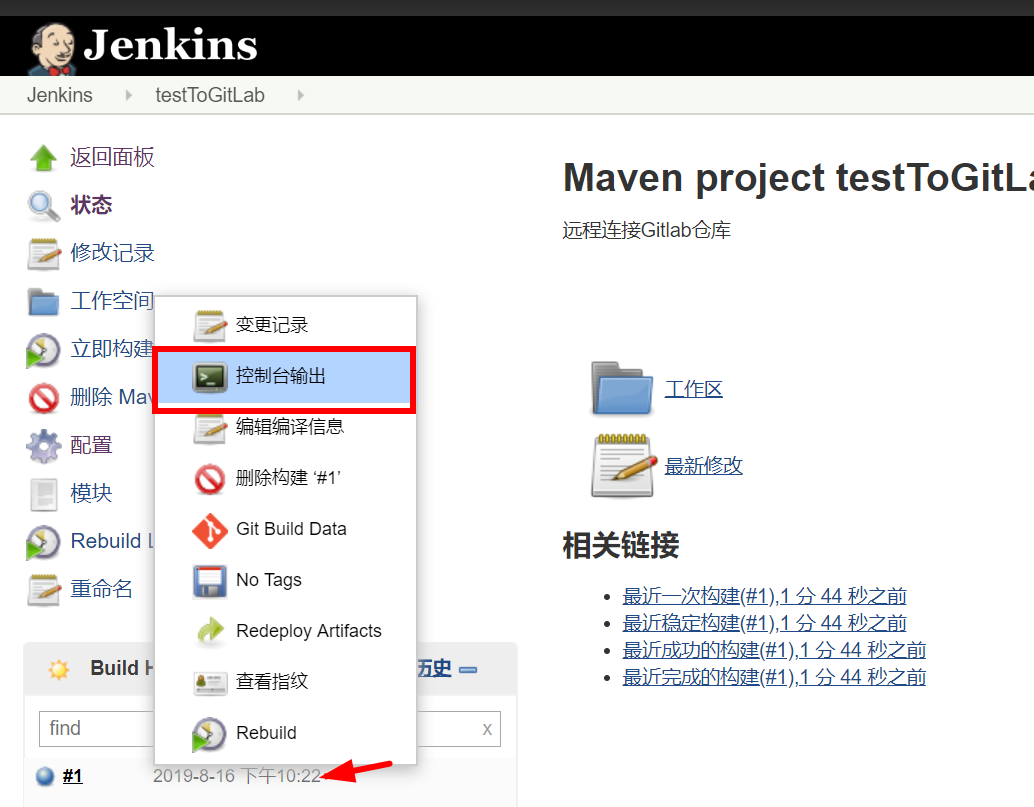The width and height of the screenshot is (1034, 807).
Task: Collapse the trend toggle dash in Build History
Action: point(468,670)
